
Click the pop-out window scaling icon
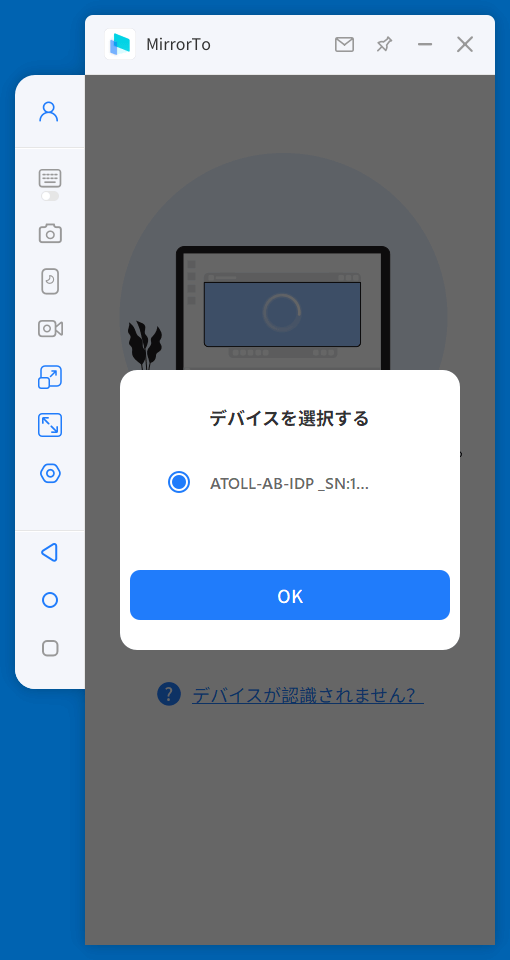pos(50,377)
